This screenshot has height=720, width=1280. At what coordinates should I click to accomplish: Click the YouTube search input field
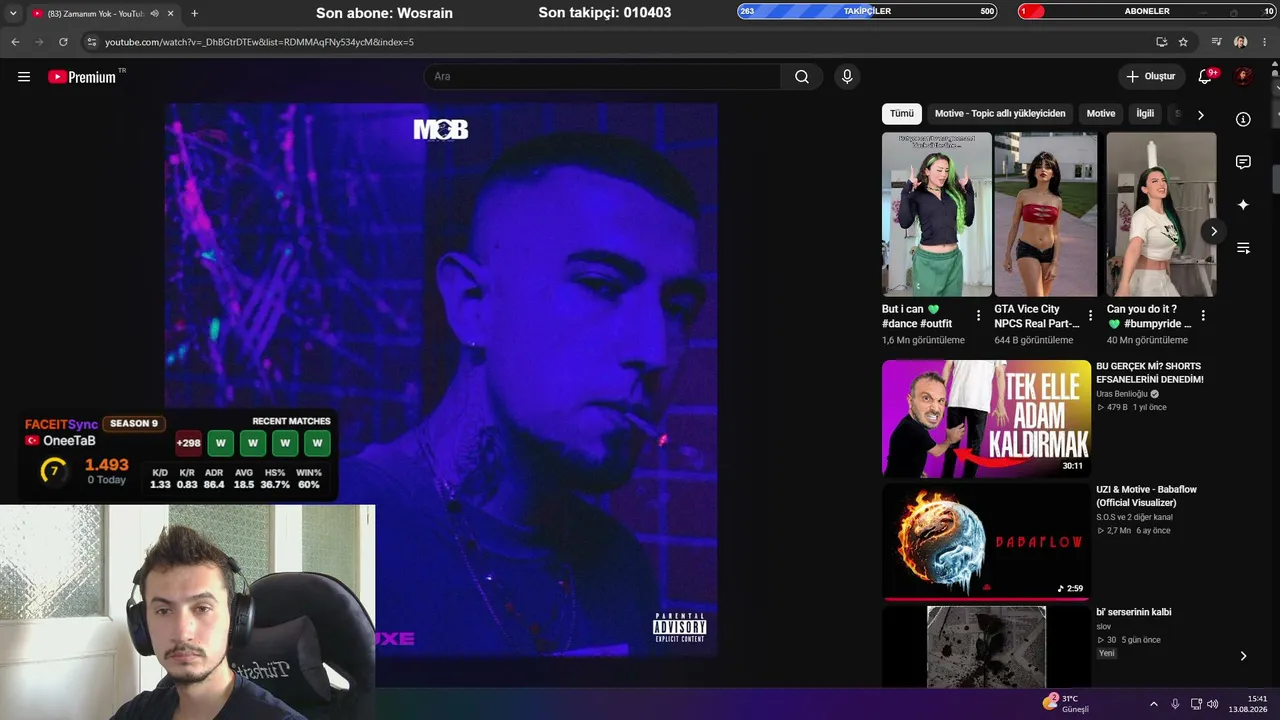point(603,77)
